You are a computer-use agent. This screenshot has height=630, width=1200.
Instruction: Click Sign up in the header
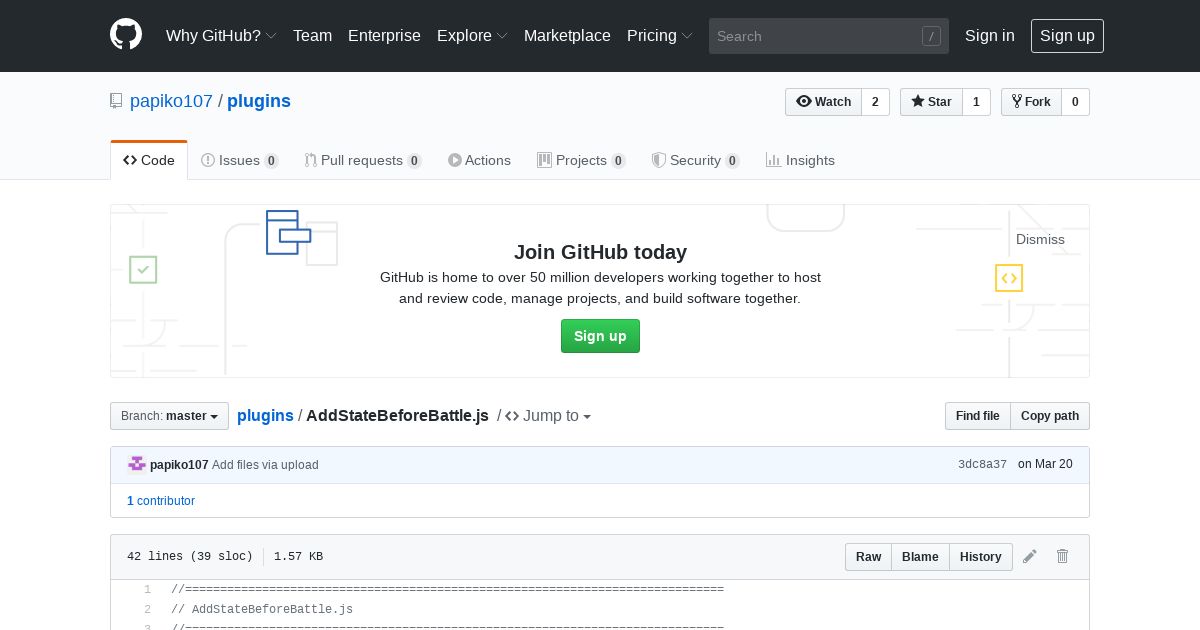1067,35
